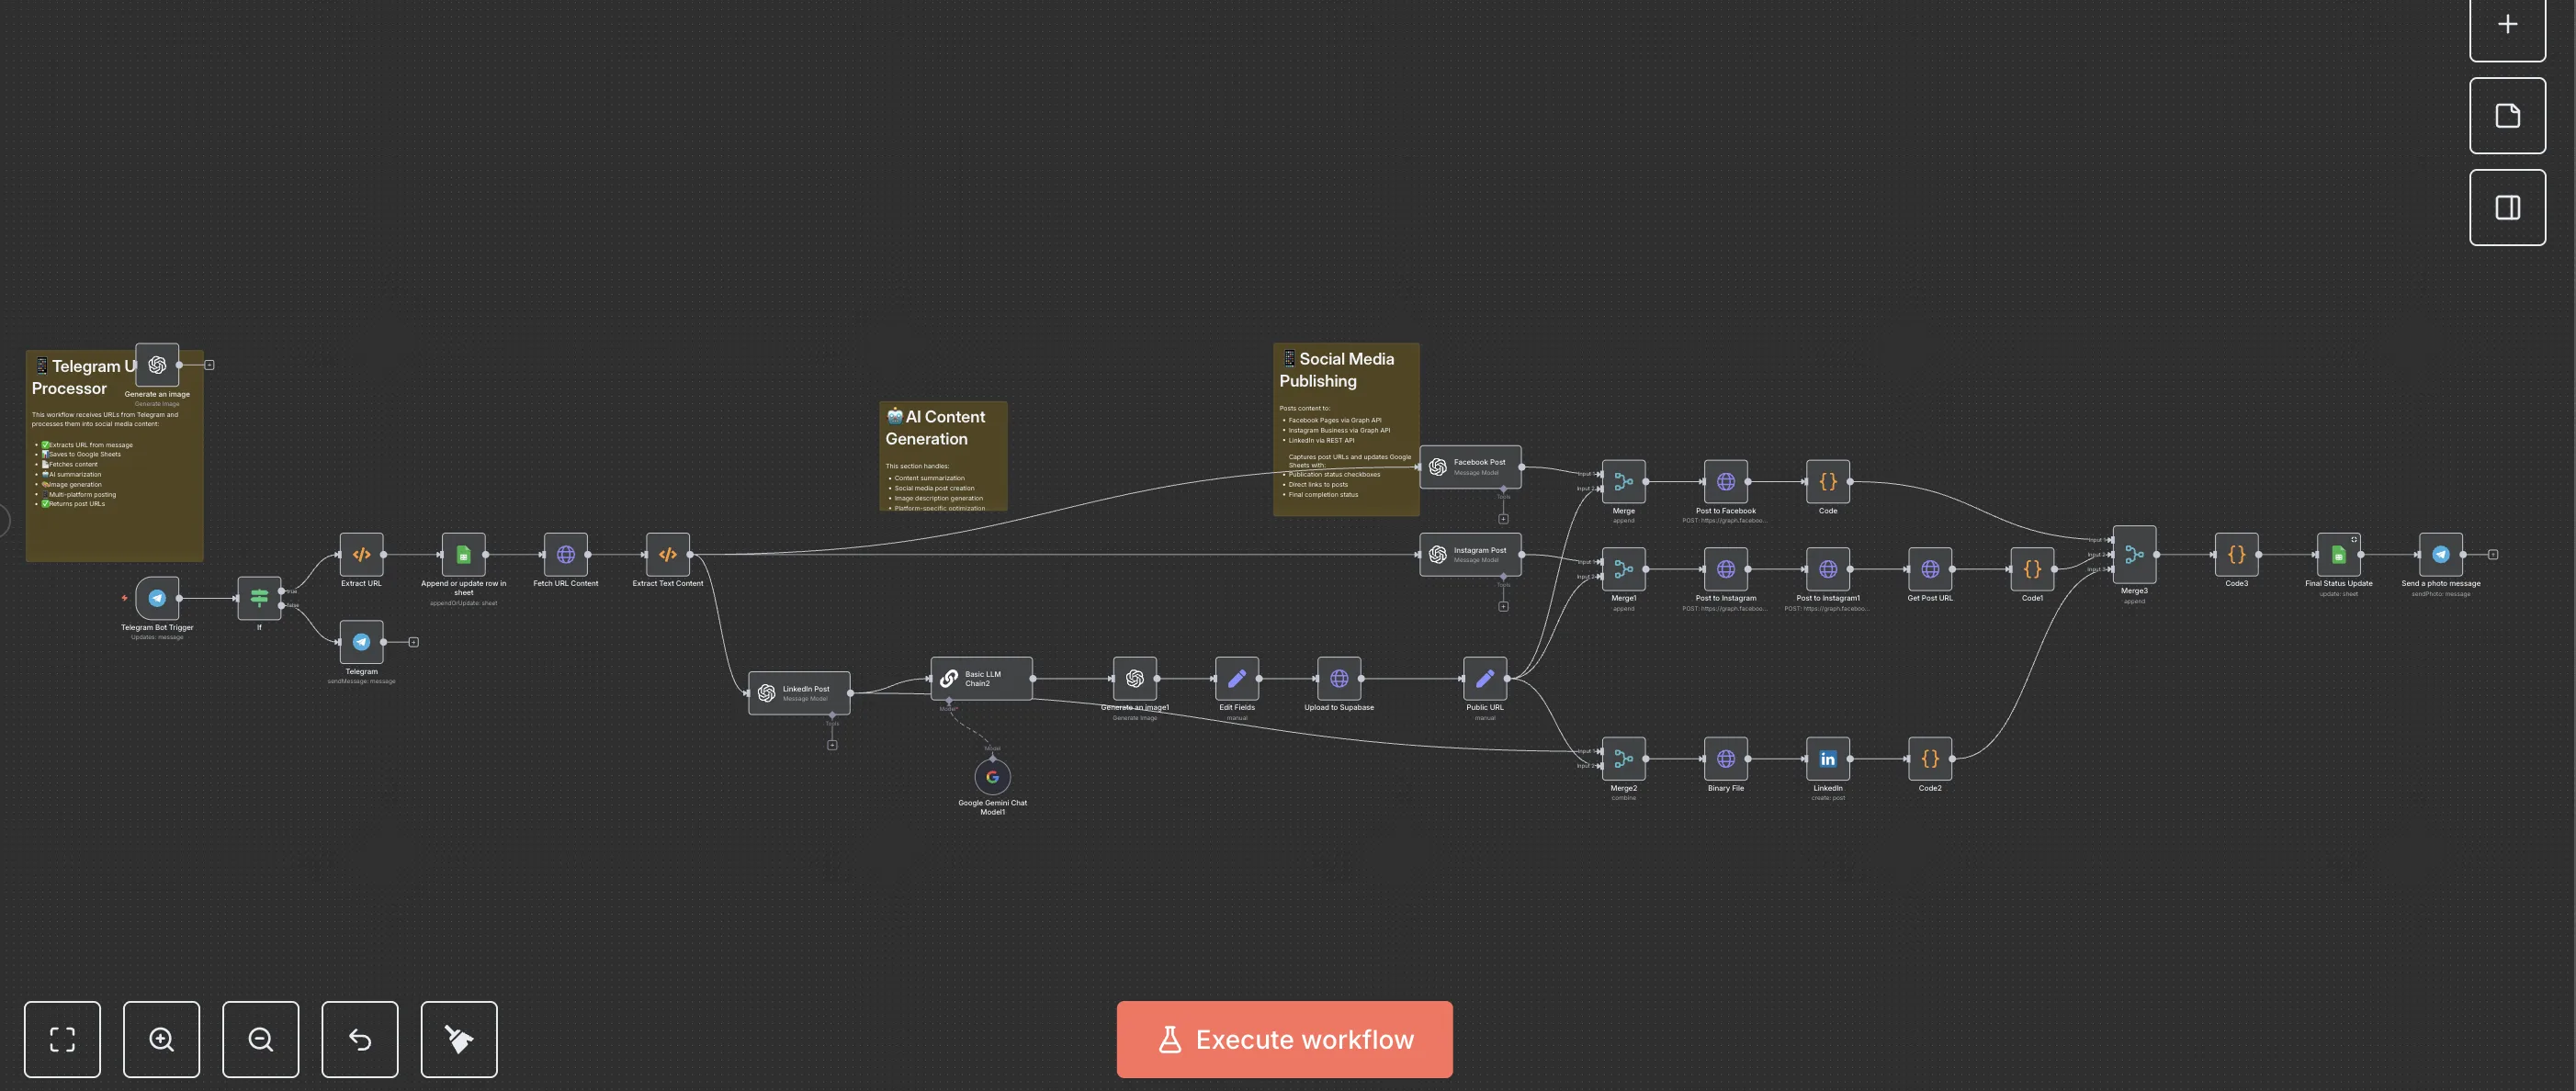Select the Instagram Post message model node
The height and width of the screenshot is (1091, 2576).
tap(1470, 554)
